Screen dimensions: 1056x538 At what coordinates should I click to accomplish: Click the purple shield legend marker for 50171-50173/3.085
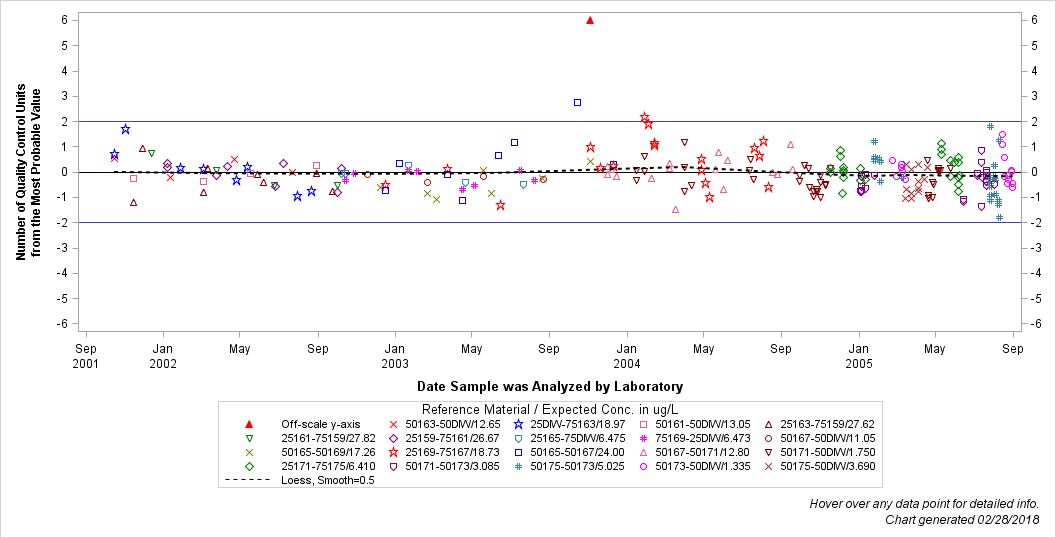click(x=394, y=466)
